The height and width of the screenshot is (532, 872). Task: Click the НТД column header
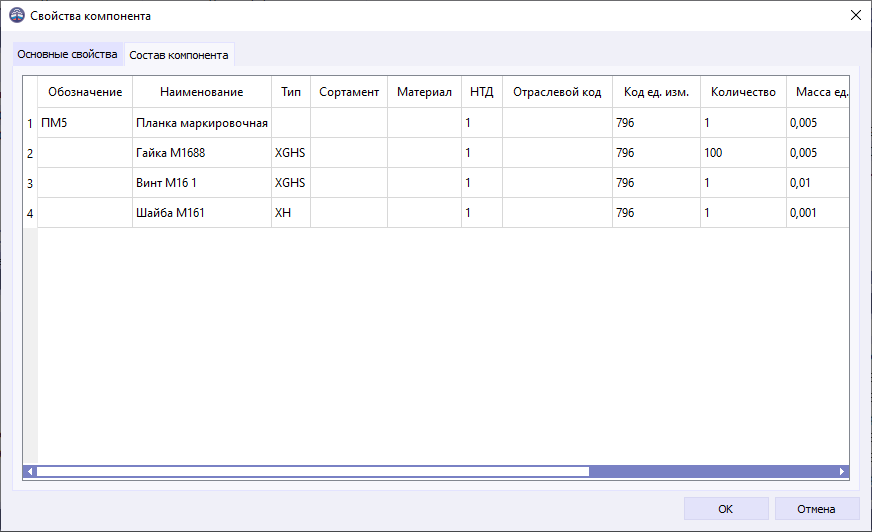(x=482, y=92)
